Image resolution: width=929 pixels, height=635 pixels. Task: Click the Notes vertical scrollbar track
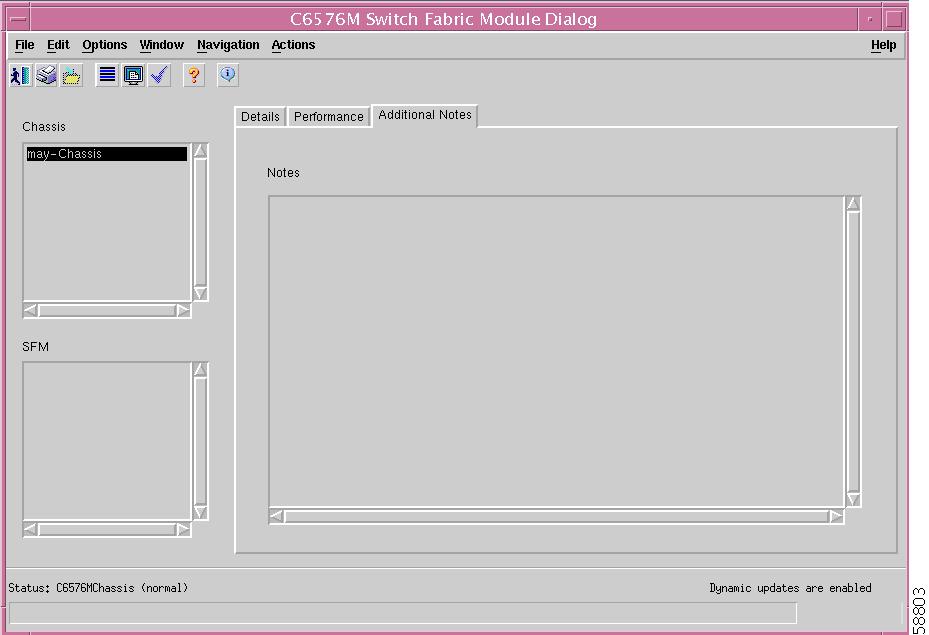point(853,352)
